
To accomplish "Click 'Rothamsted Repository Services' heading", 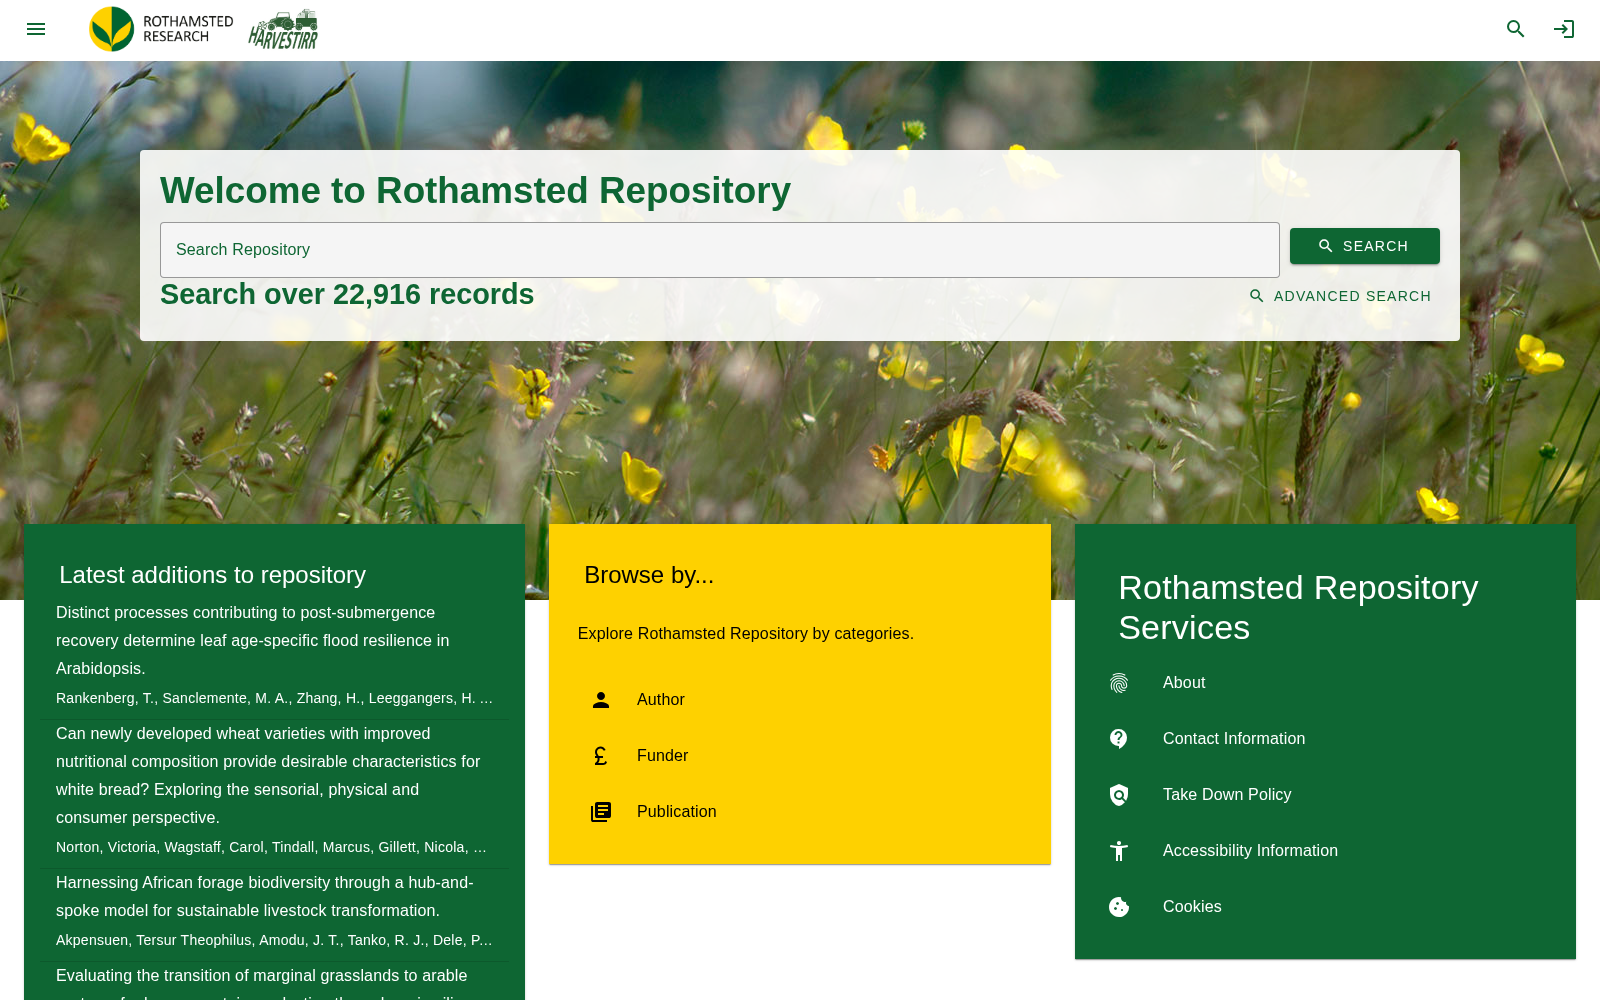I will coord(1298,608).
